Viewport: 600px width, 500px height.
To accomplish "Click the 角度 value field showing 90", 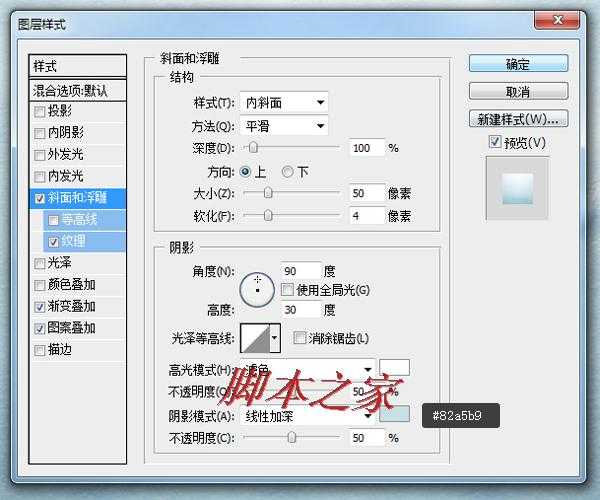I will 300,271.
